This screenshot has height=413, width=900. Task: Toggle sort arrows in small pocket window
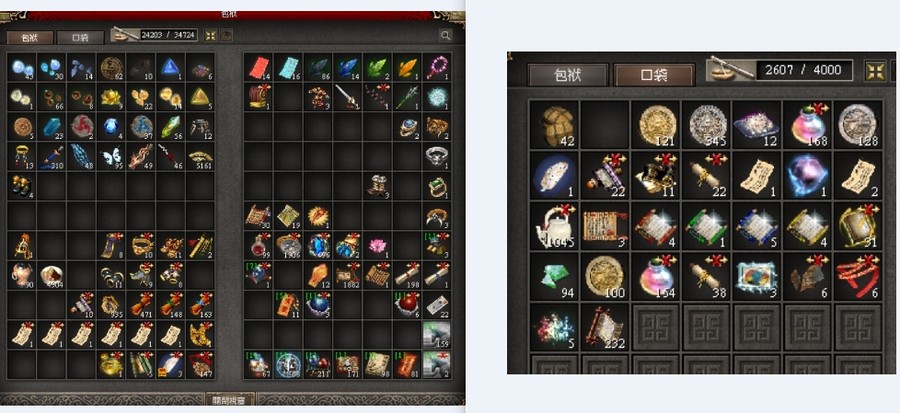875,71
